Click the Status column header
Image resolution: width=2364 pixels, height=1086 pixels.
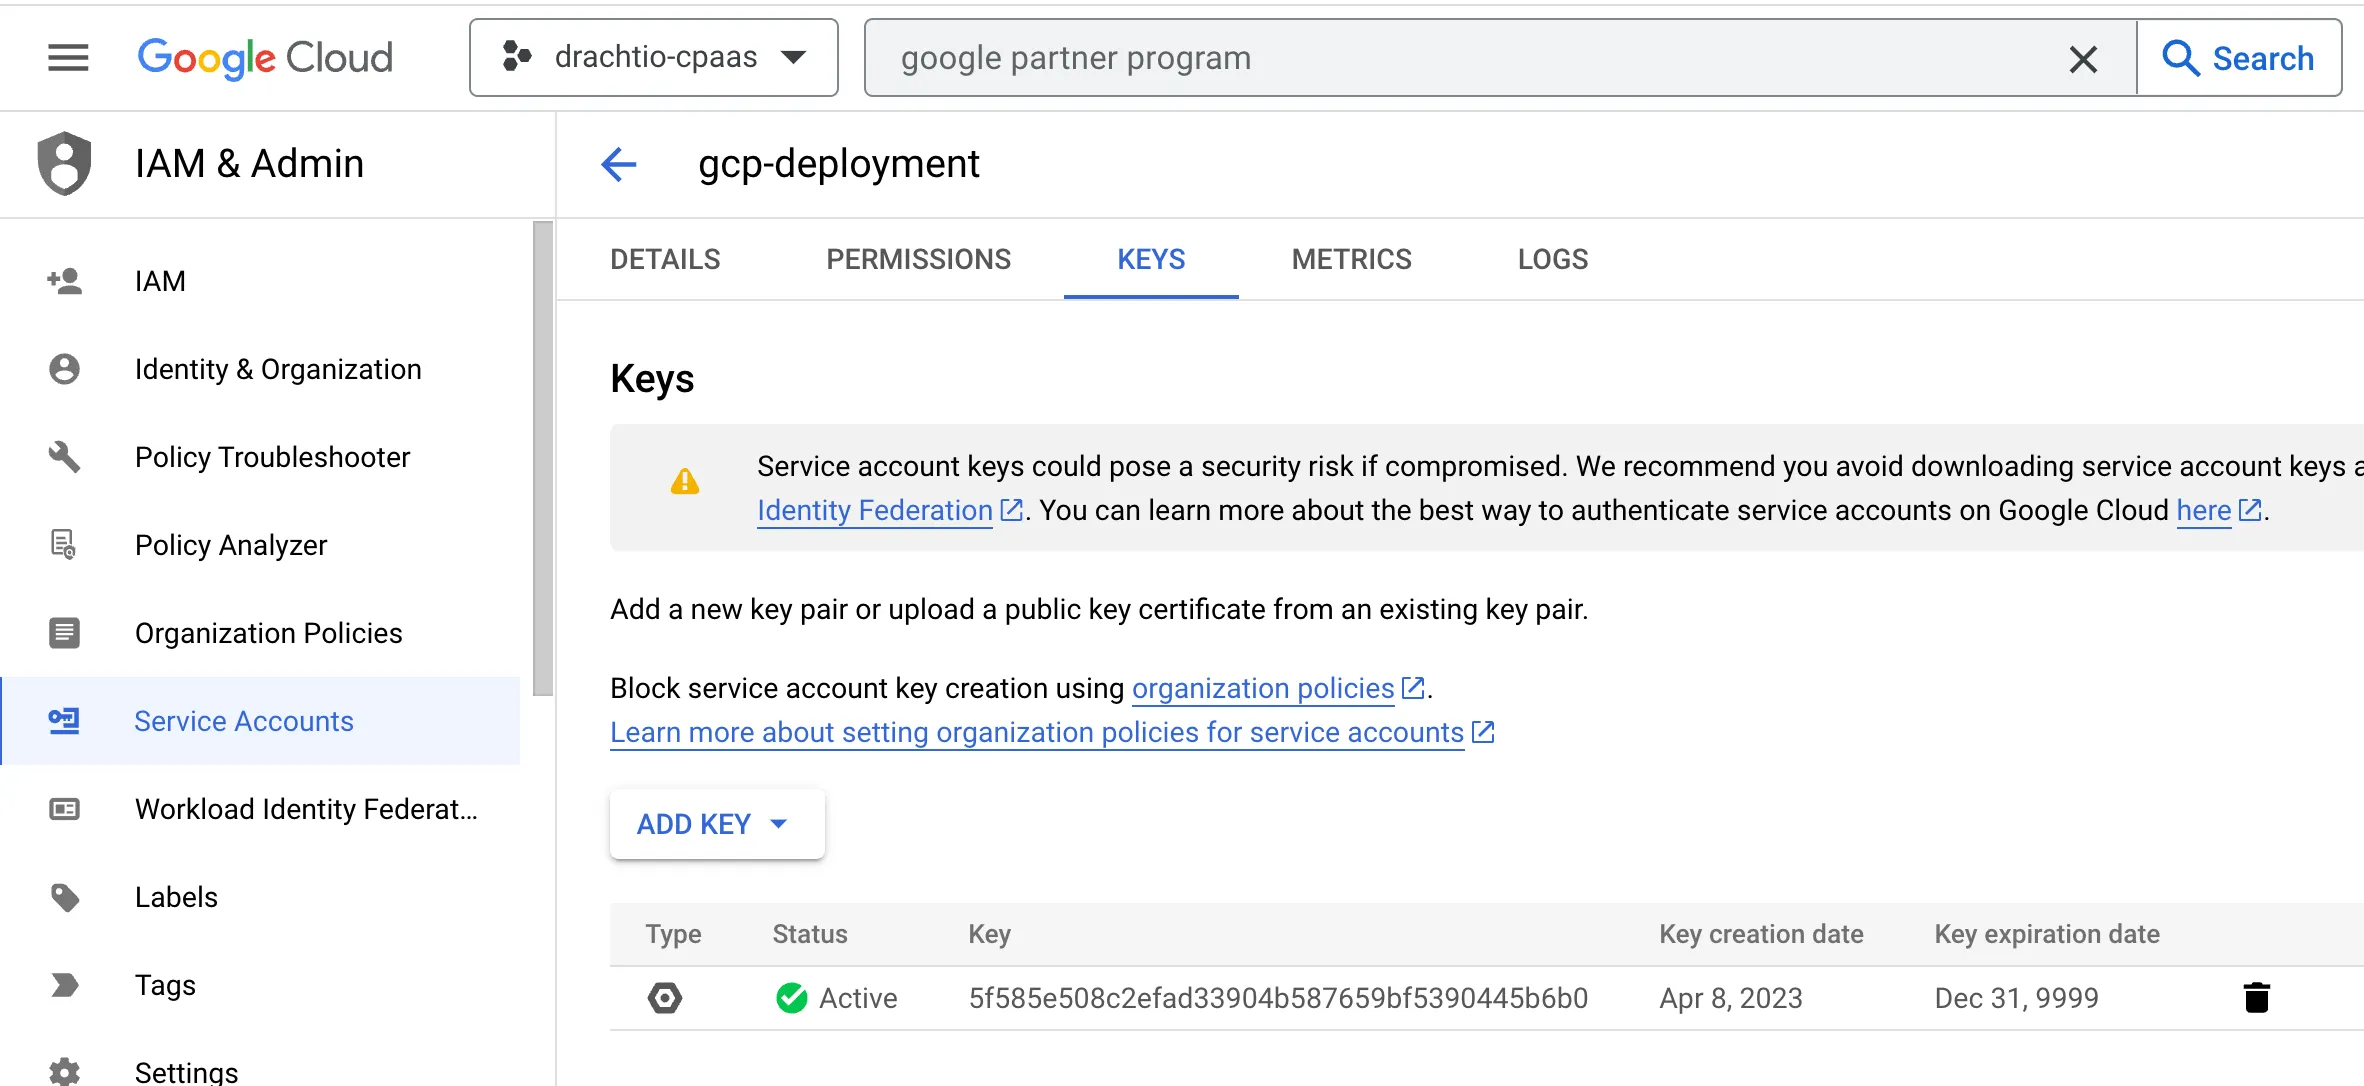coord(810,934)
